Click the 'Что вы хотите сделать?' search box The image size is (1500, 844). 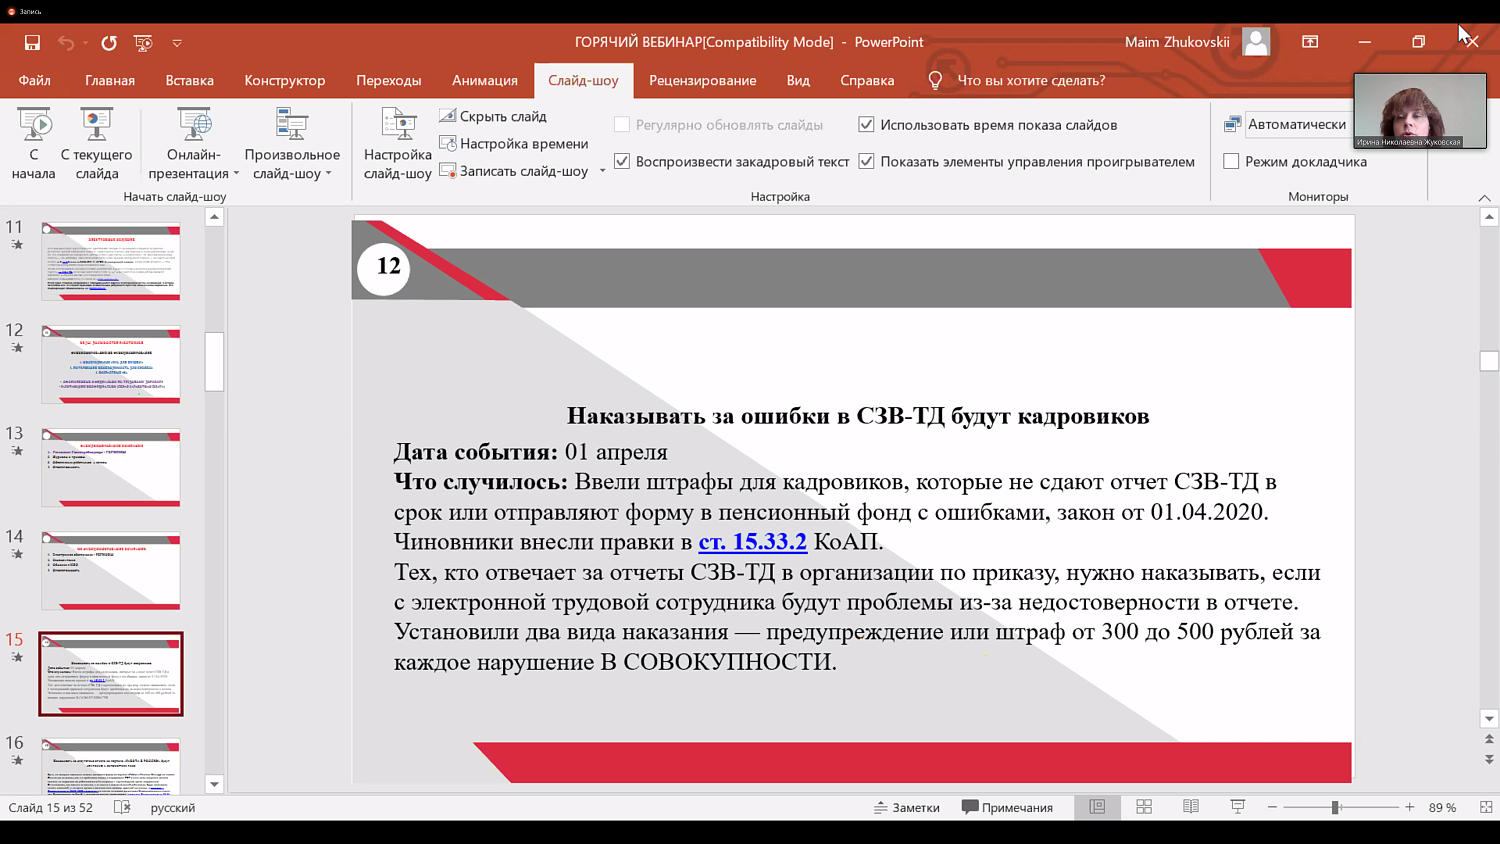pos(1031,80)
